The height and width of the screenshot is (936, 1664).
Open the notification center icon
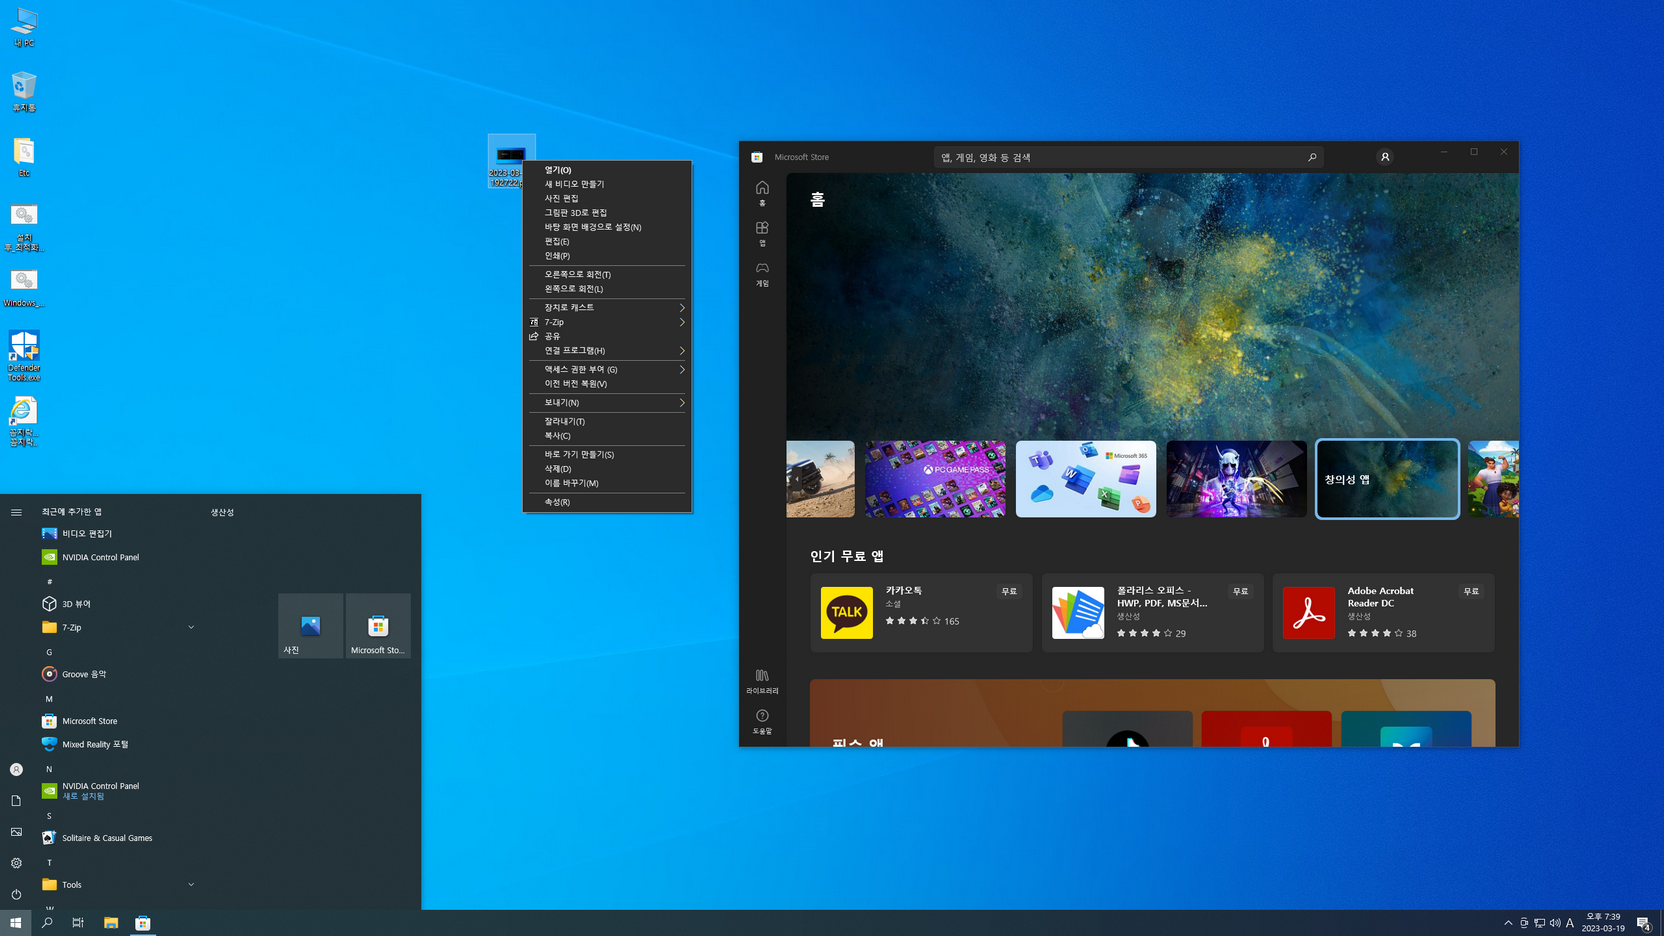1643,923
